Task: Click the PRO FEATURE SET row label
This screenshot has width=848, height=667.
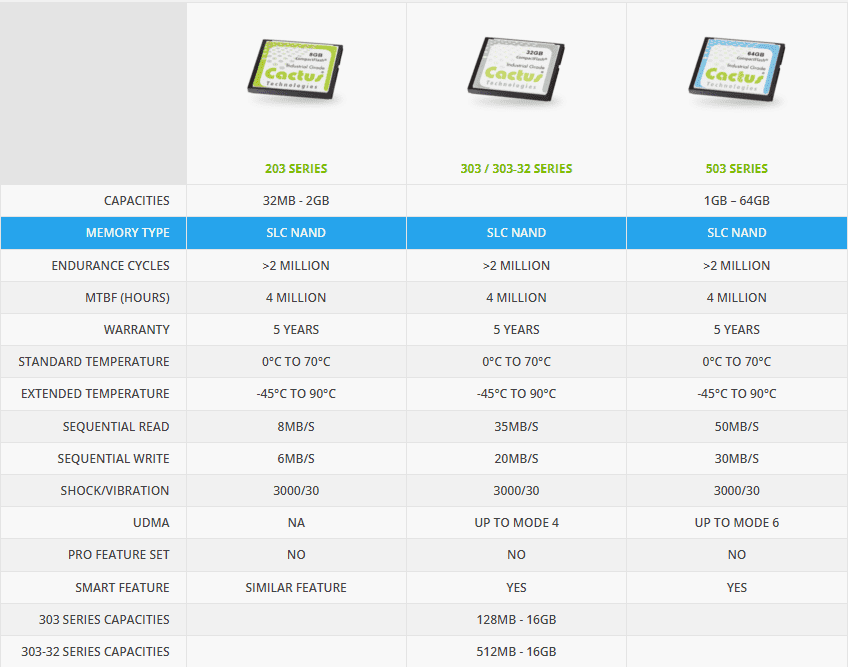Action: (118, 554)
